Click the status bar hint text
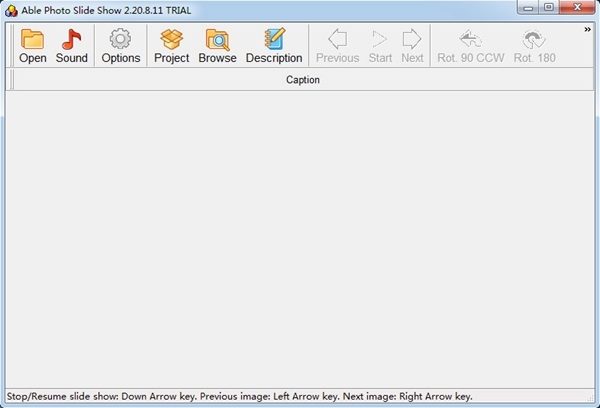600x408 pixels. tap(240, 396)
